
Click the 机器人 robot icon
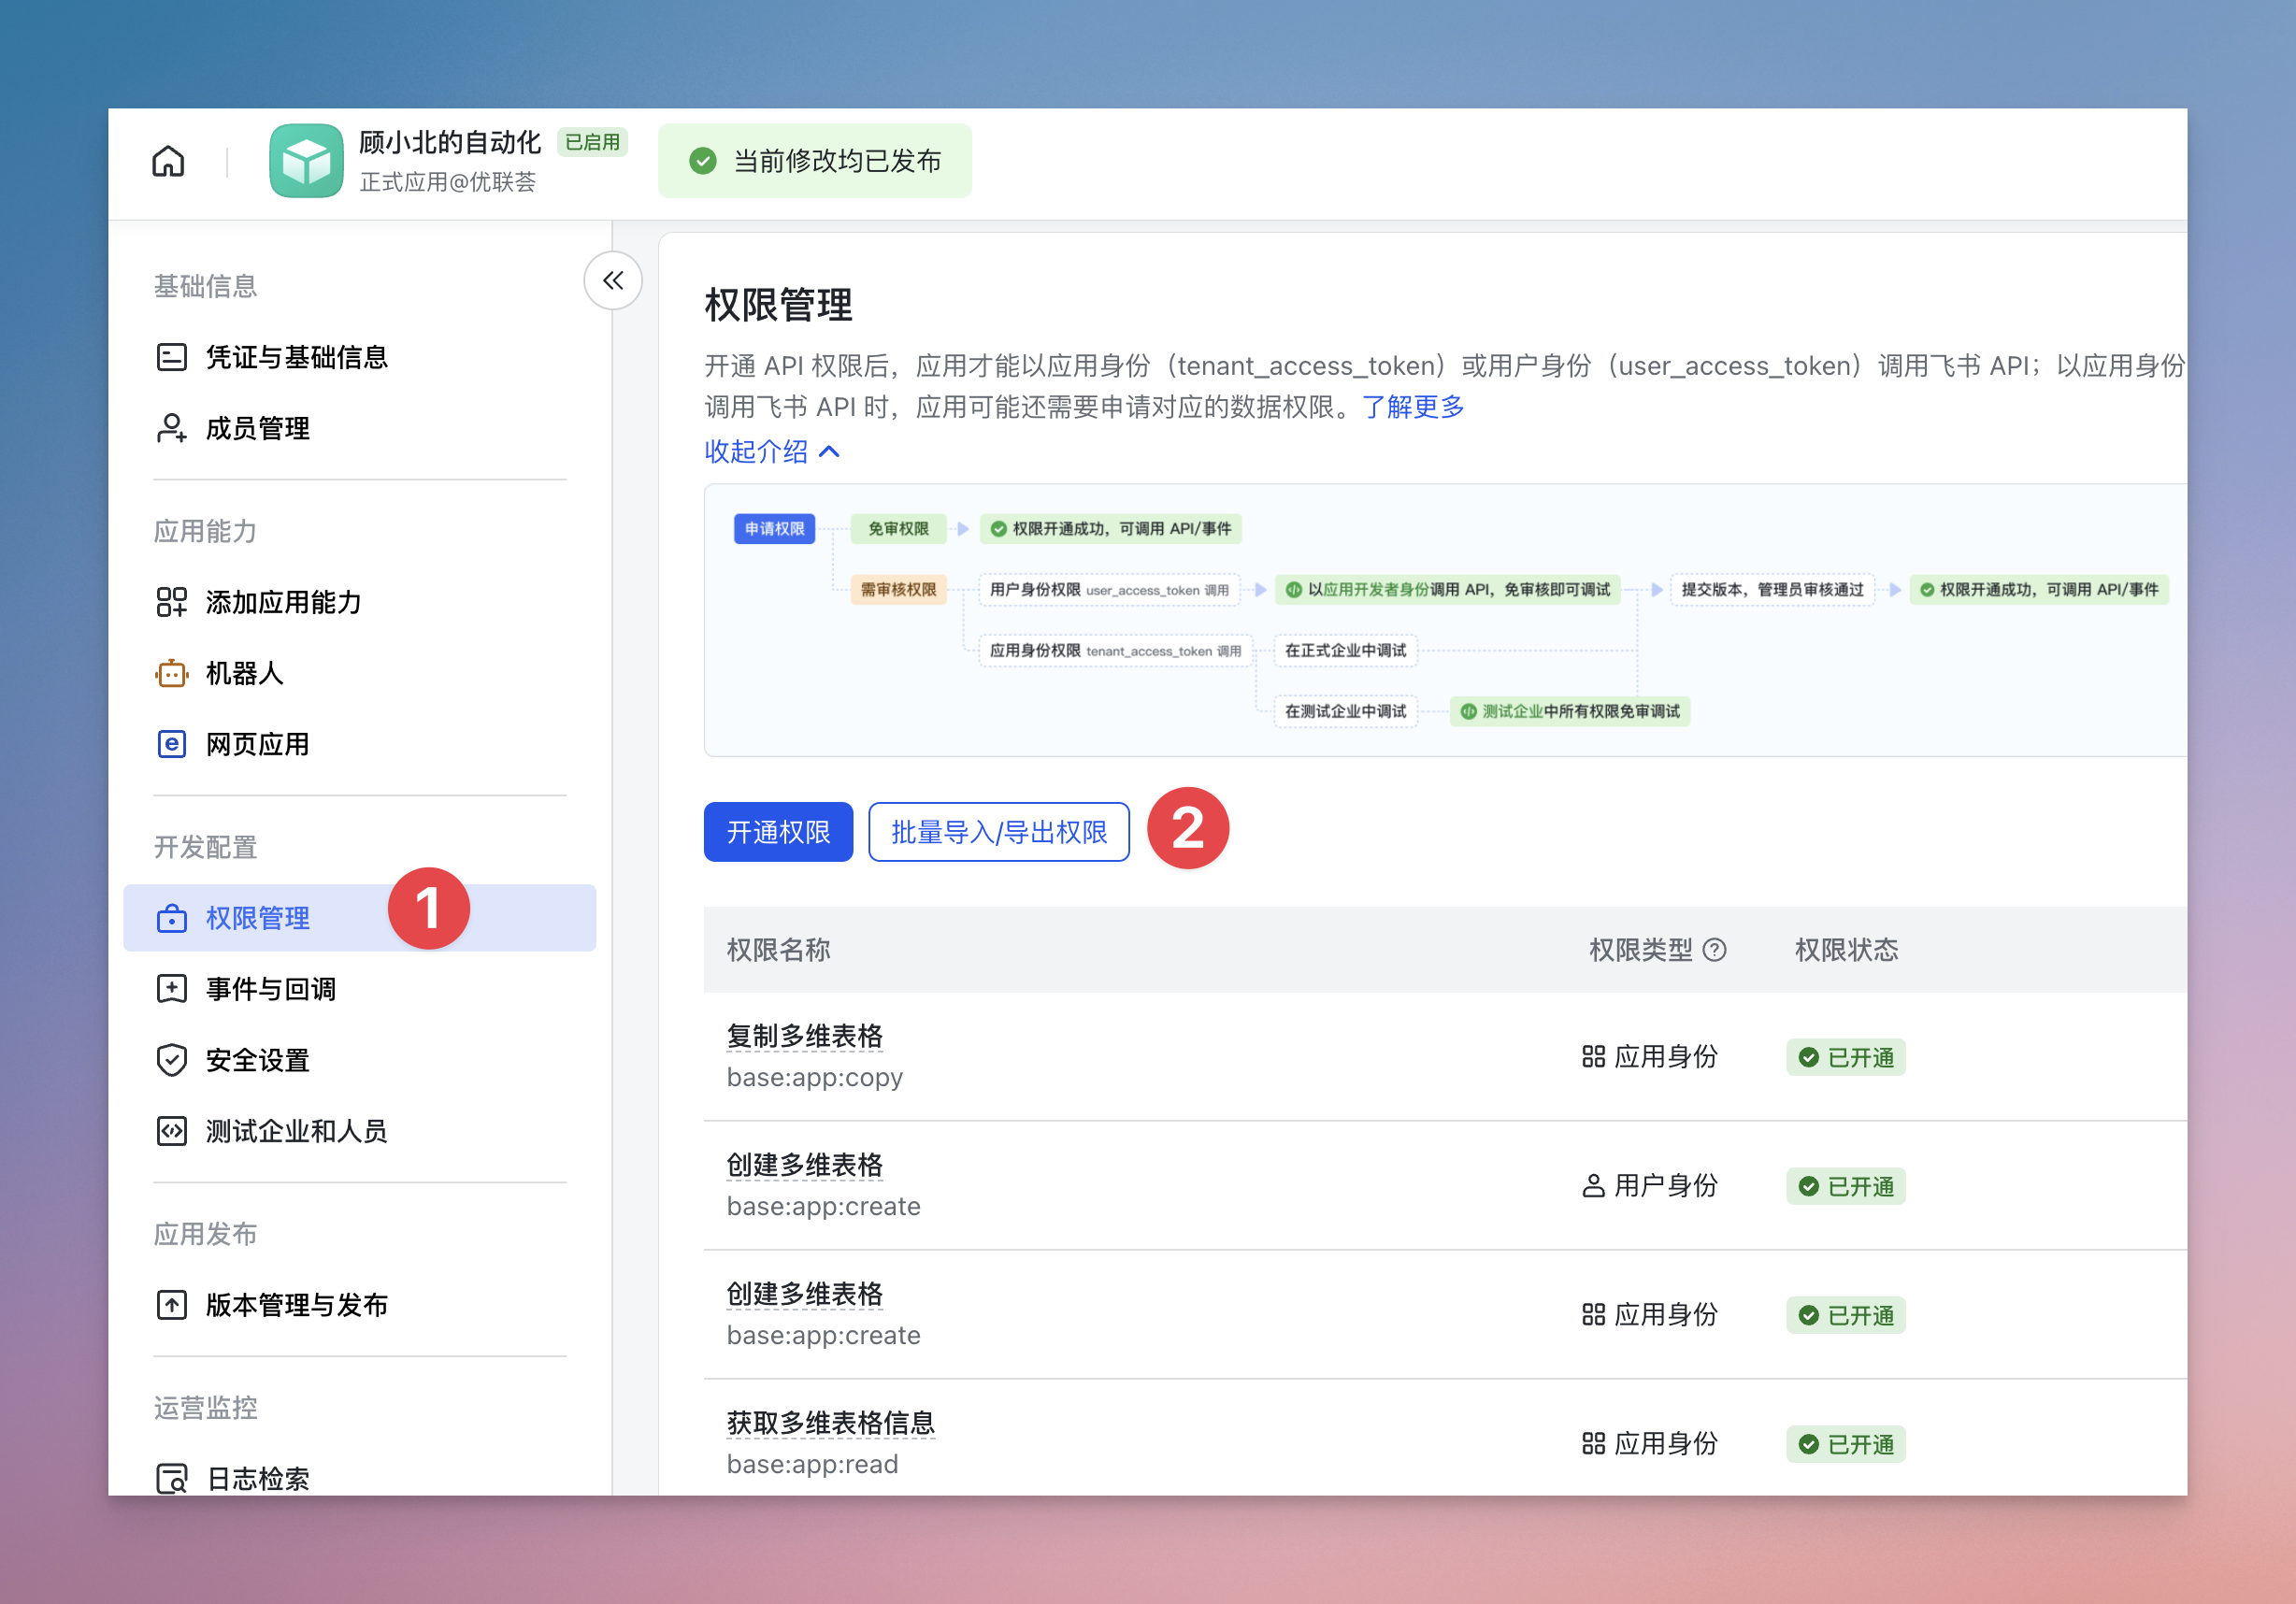[x=171, y=673]
